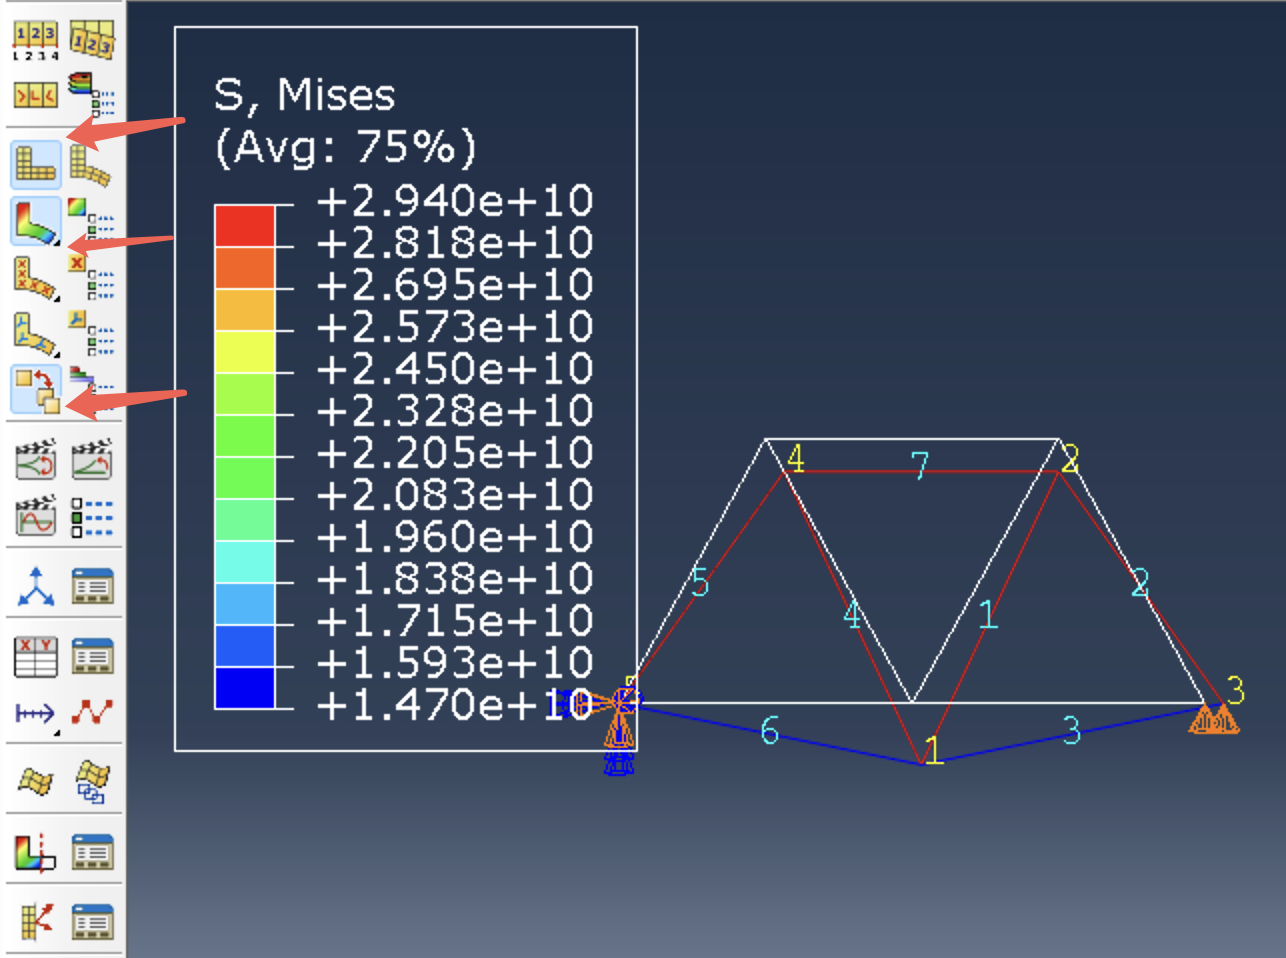Click Create Coordinate System axes icon
The image size is (1286, 958).
[36, 587]
